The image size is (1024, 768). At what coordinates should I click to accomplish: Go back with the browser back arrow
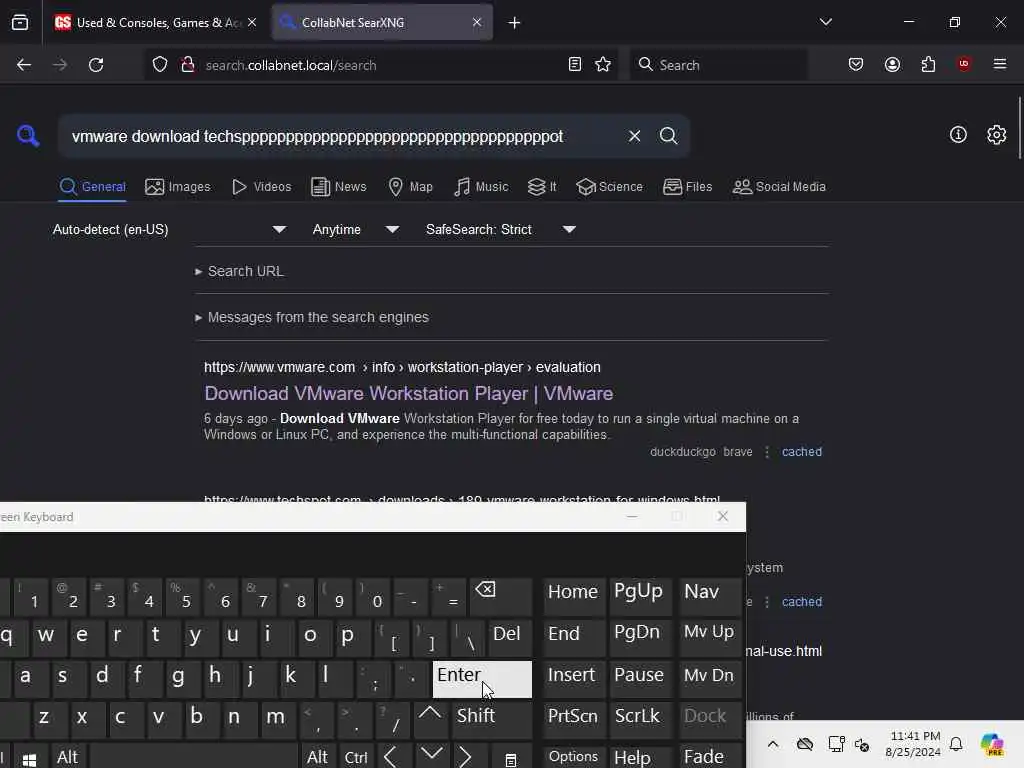(24, 65)
